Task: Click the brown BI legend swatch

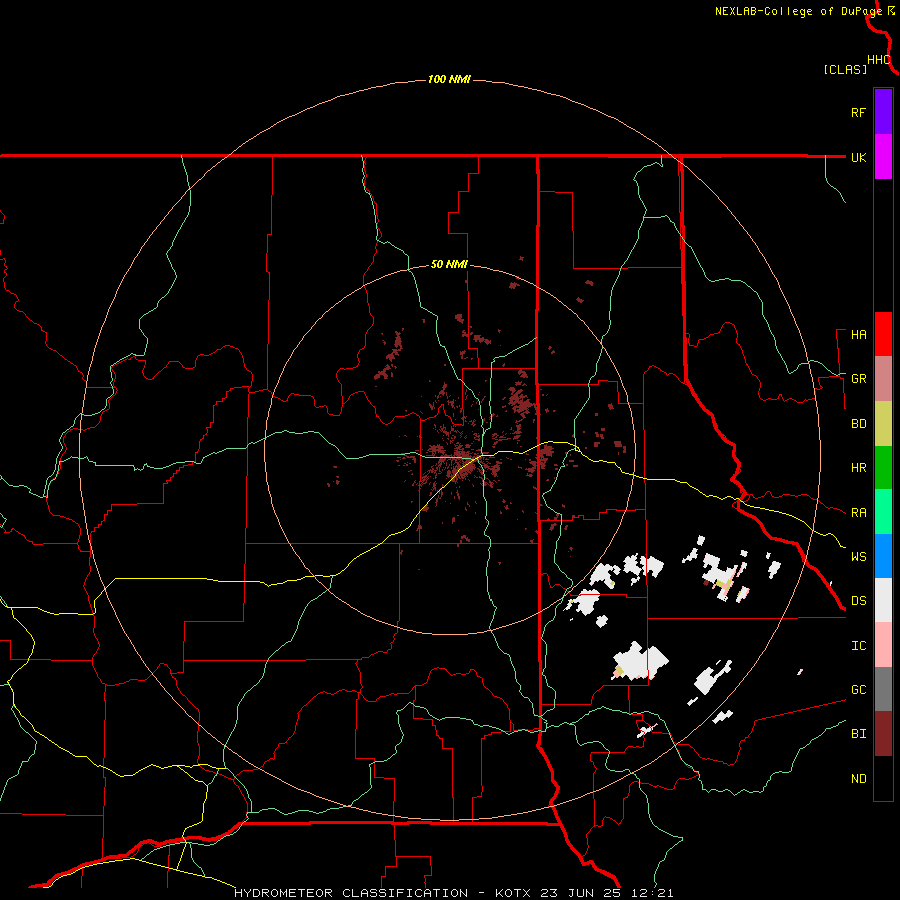Action: (x=883, y=734)
